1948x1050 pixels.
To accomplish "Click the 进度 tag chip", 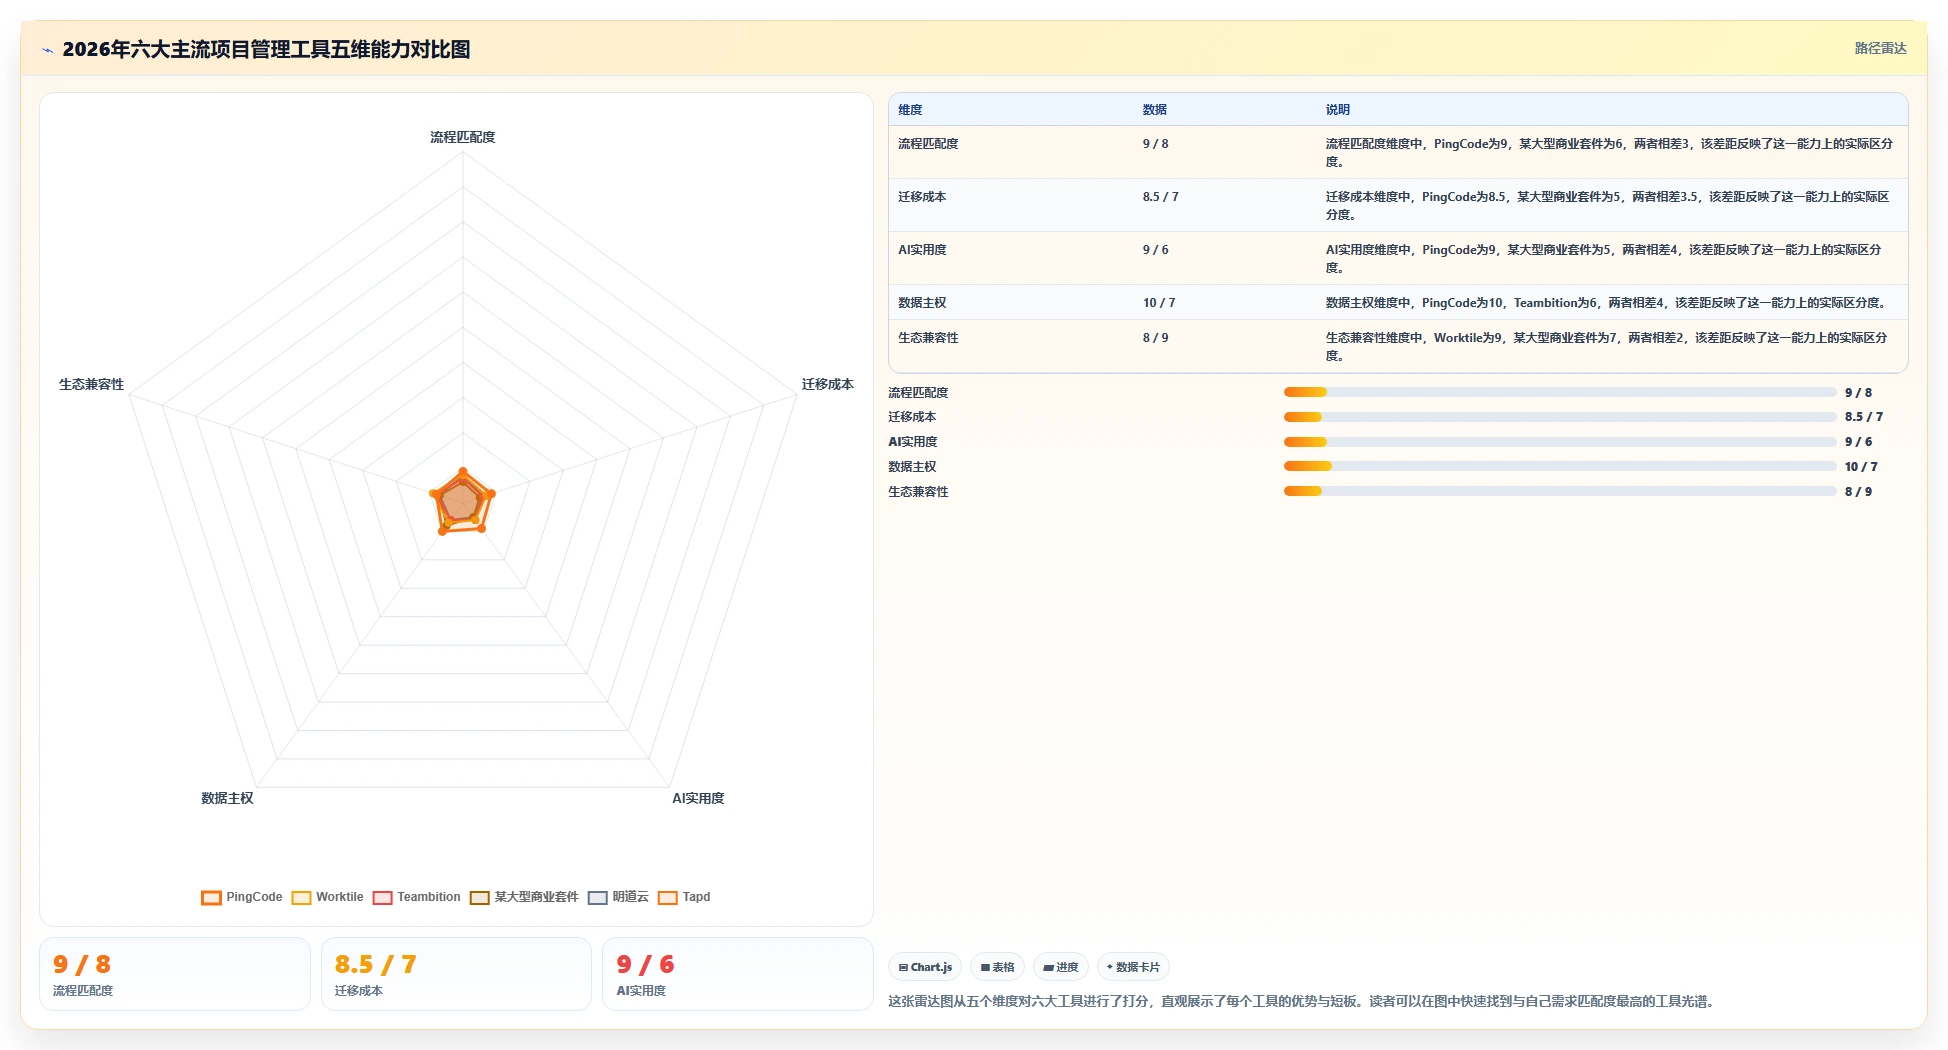I will pyautogui.click(x=1061, y=967).
